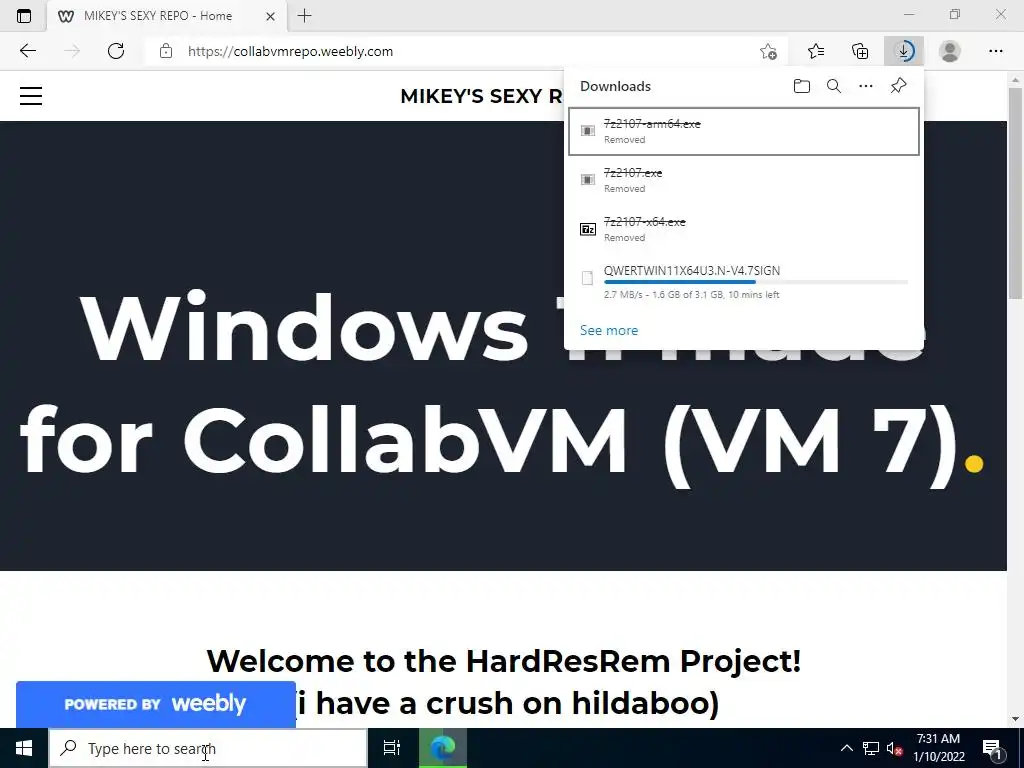Add this page to favorites star icon
This screenshot has width=1024, height=768.
pos(769,51)
